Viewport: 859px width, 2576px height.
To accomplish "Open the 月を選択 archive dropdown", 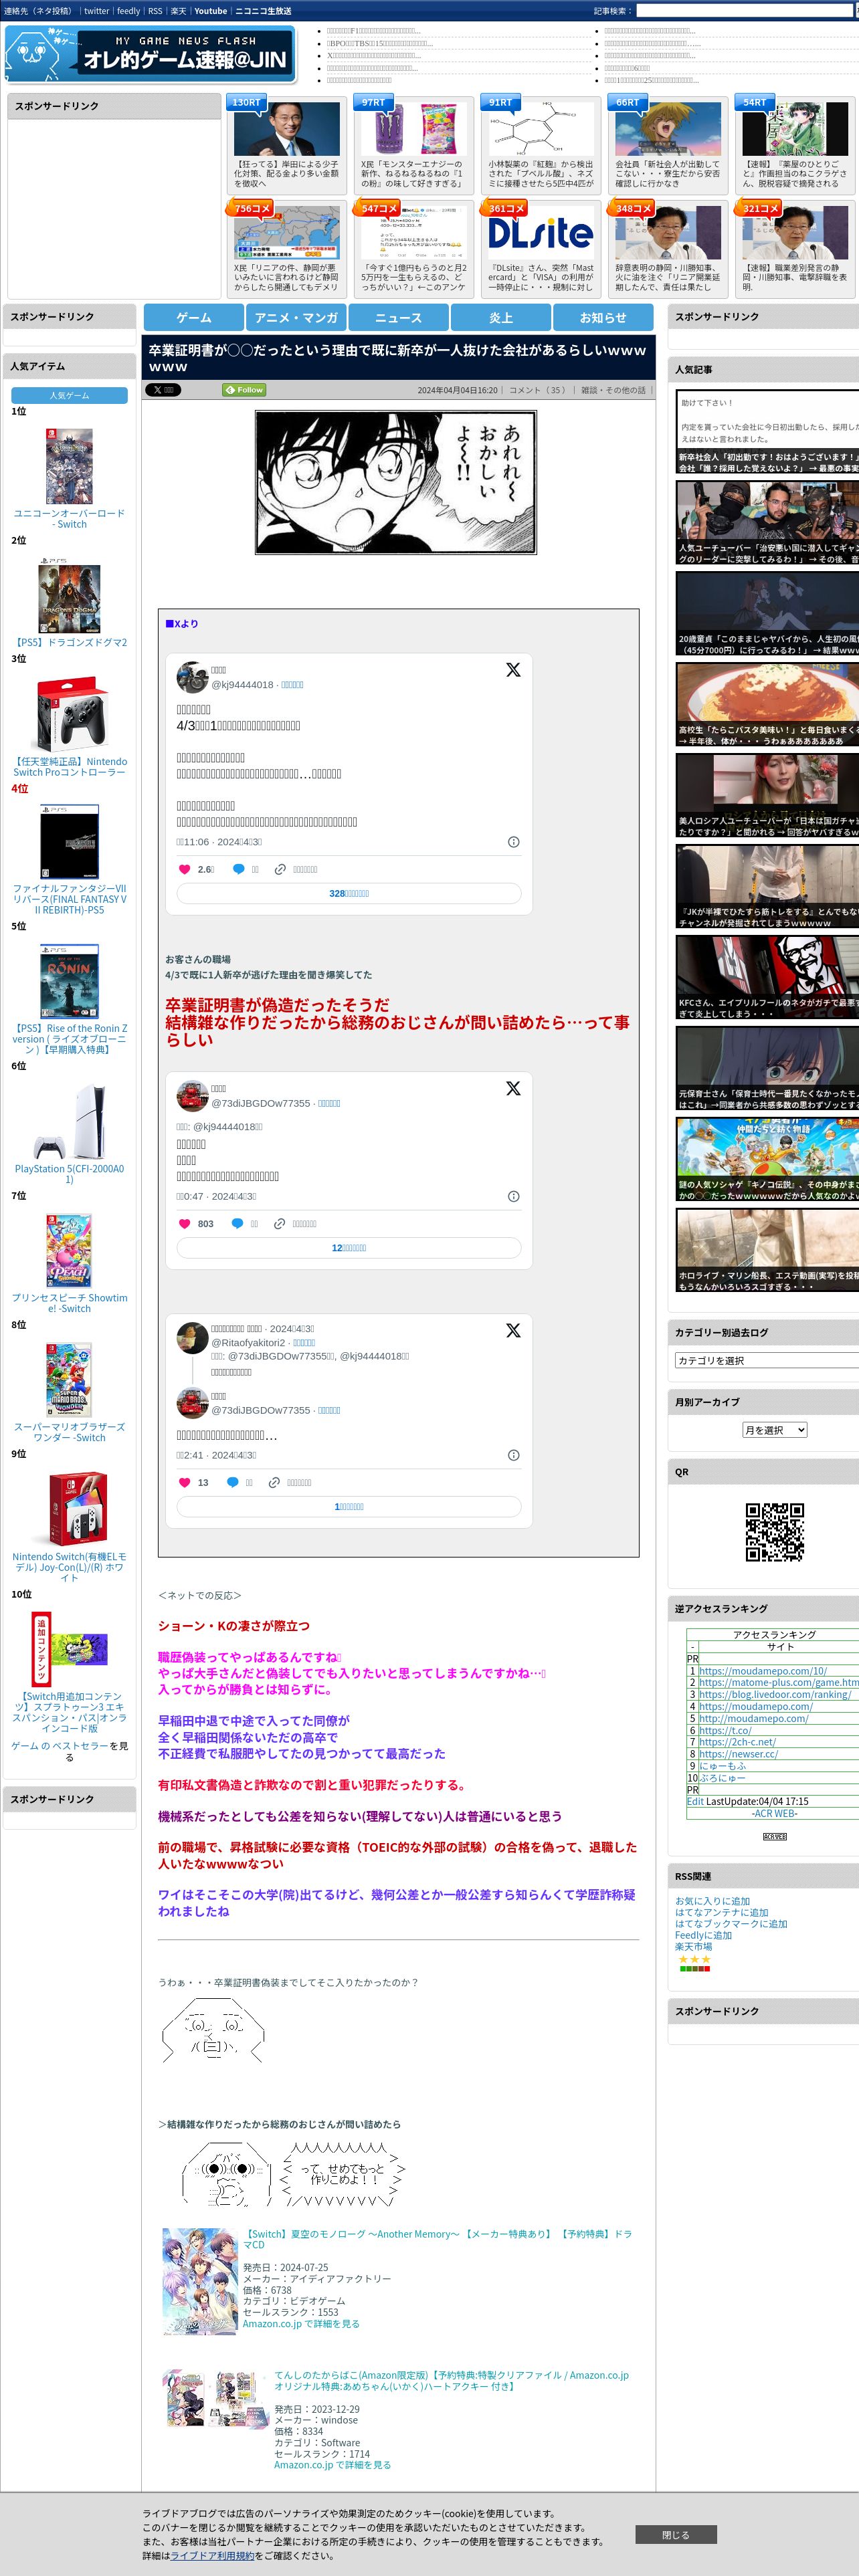I will pyautogui.click(x=774, y=1430).
